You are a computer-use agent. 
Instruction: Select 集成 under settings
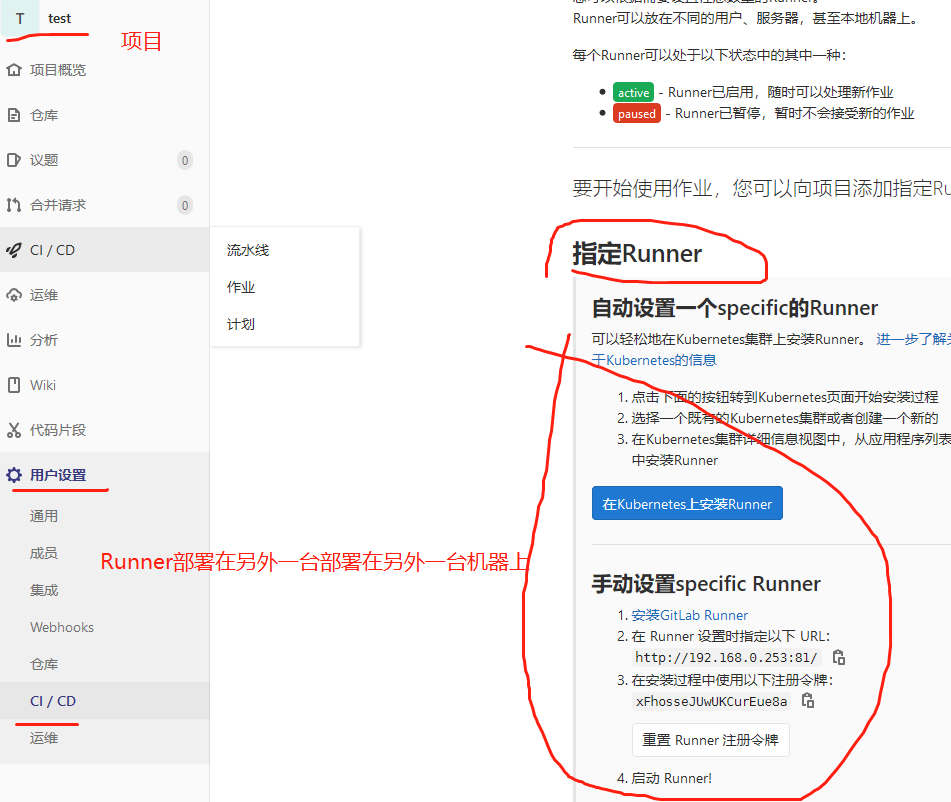tap(44, 590)
